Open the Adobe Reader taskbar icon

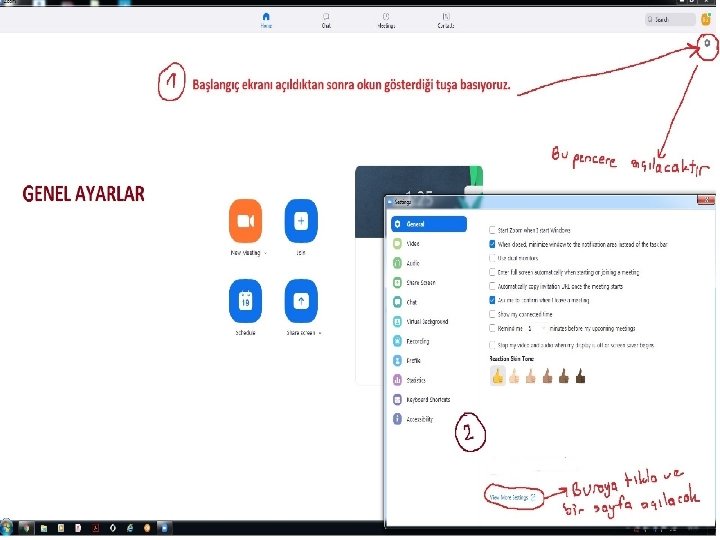pos(96,528)
